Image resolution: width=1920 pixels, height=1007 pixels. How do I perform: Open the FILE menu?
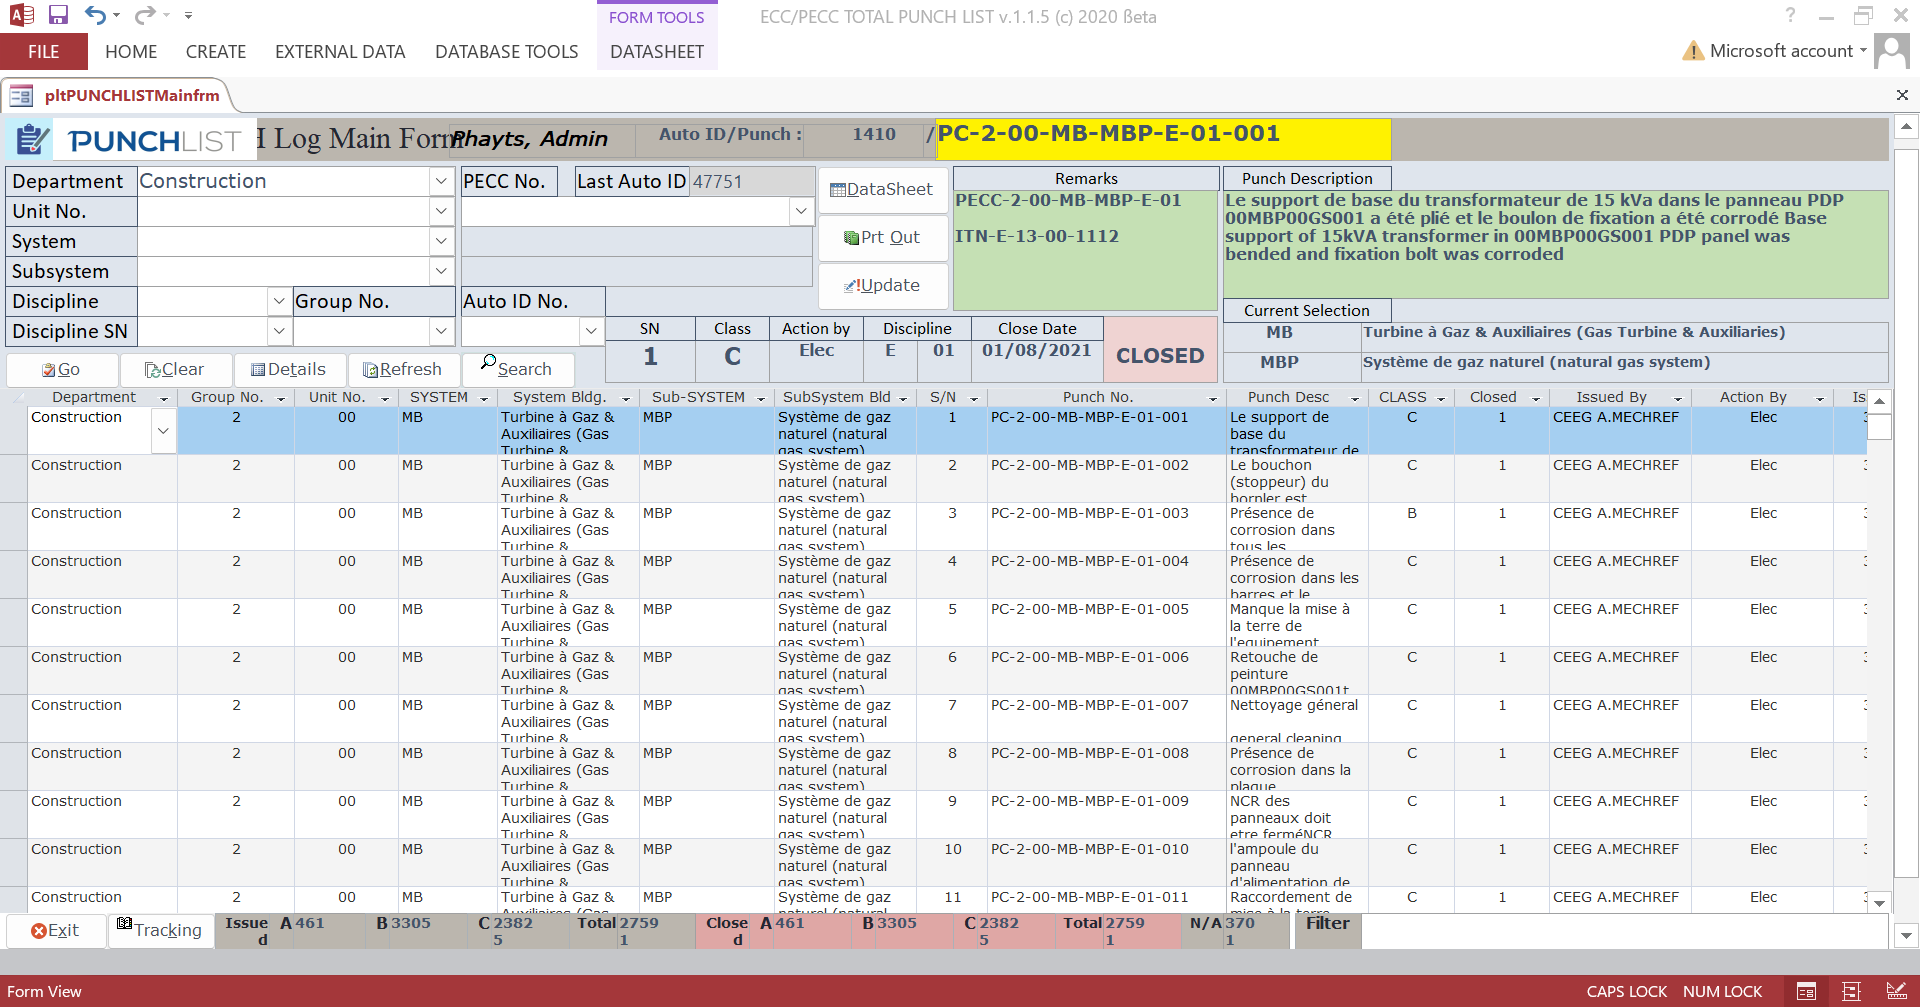click(44, 52)
